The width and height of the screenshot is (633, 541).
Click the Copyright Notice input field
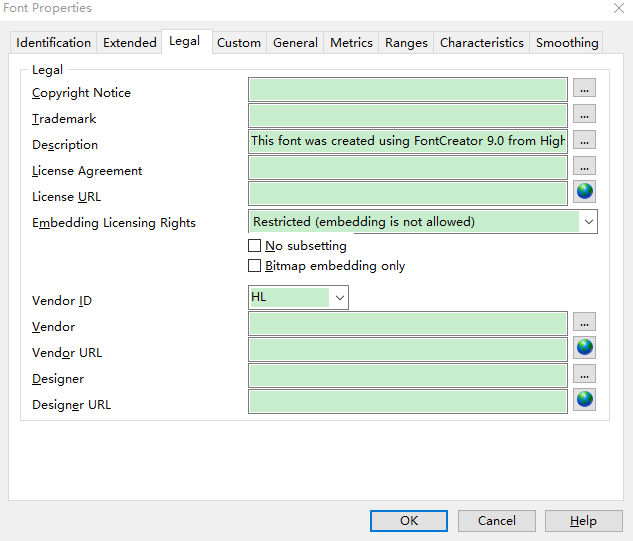pos(408,90)
